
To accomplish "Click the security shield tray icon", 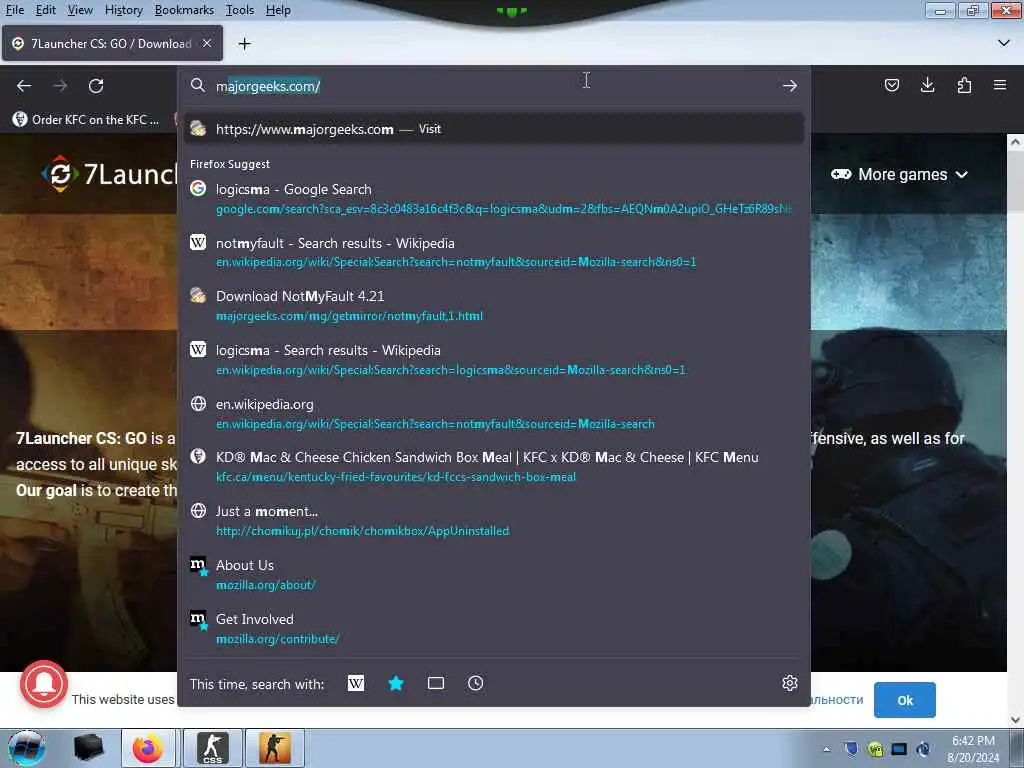I will [851, 748].
